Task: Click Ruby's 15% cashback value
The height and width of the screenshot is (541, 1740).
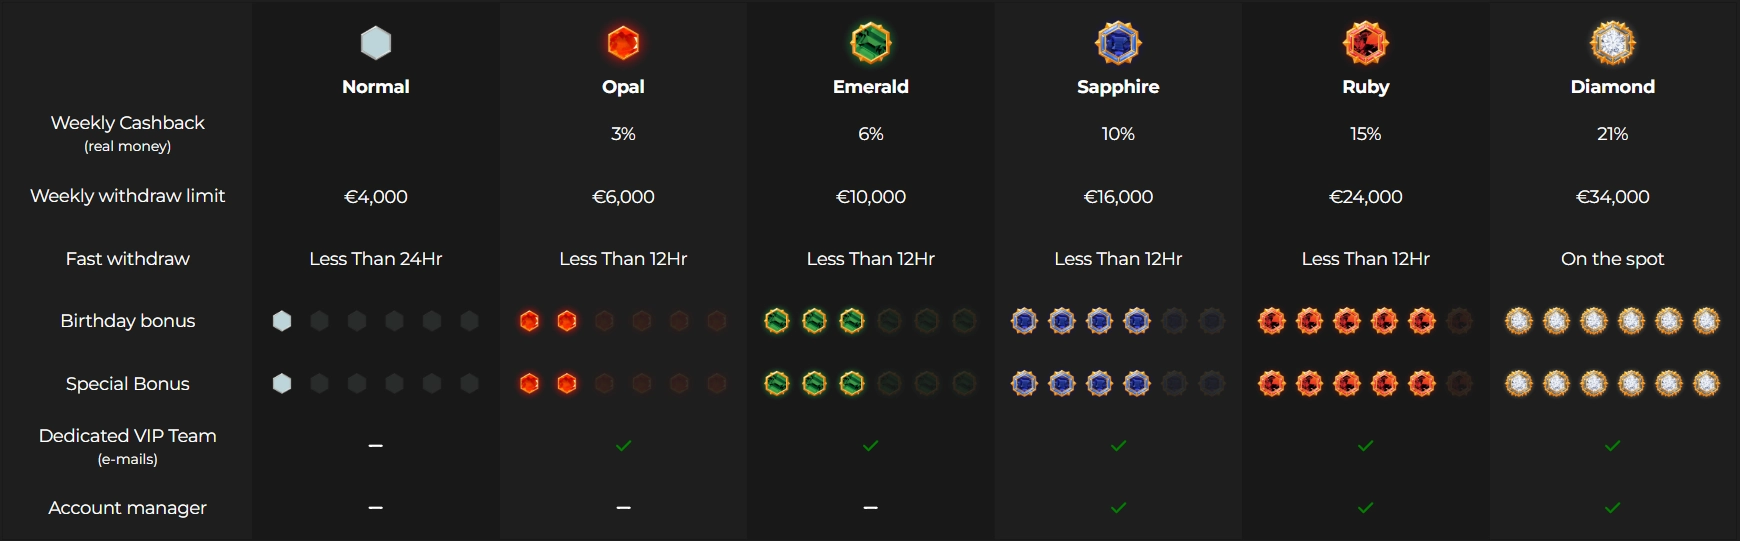Action: 1366,134
